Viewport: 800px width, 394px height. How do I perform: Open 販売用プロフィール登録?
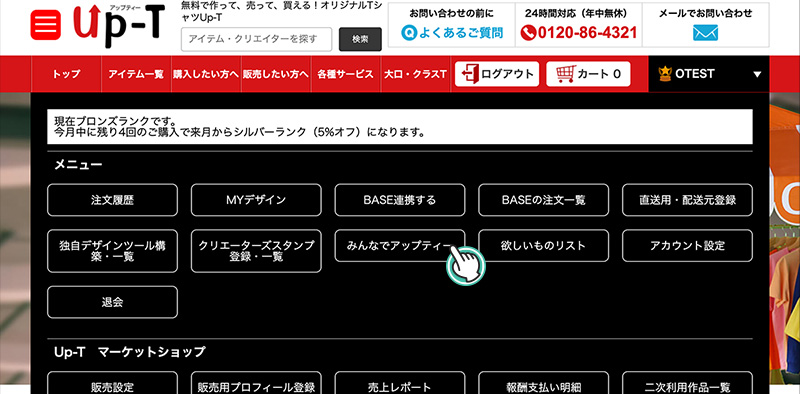pyautogui.click(x=256, y=383)
